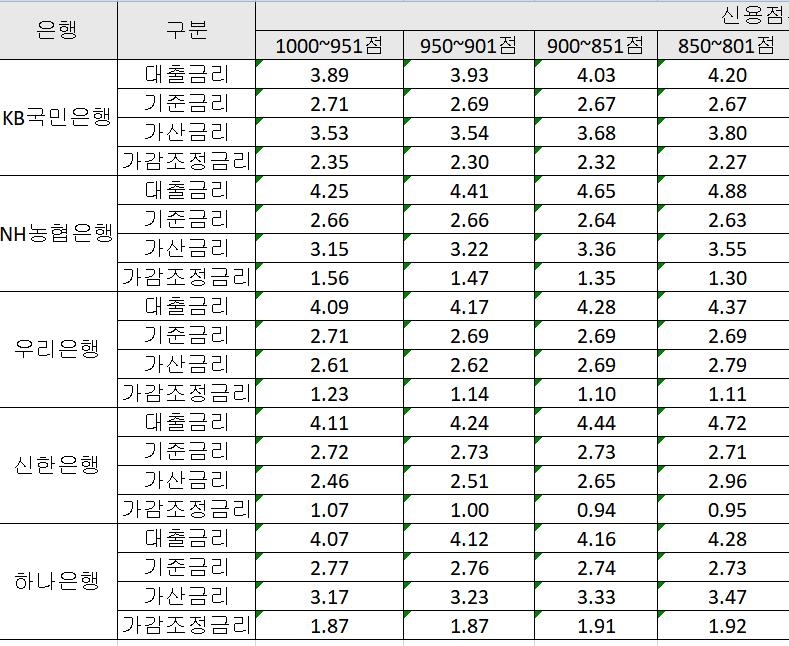
Task: Click the 1000~951점 score range header
Action: click(x=329, y=45)
